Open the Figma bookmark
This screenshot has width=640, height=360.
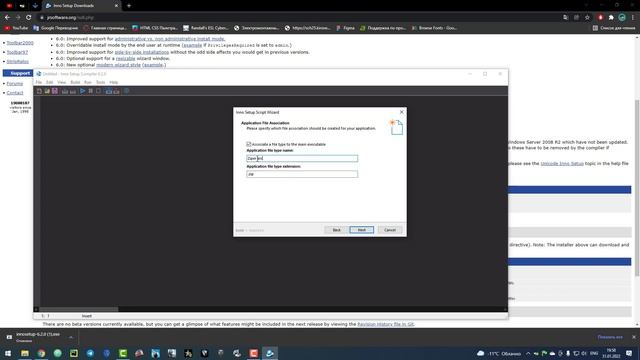coord(345,28)
